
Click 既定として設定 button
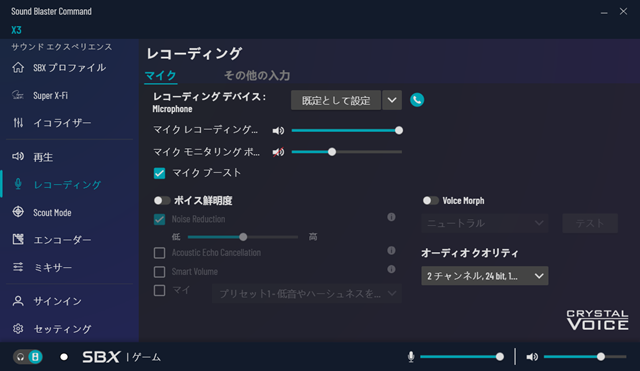tap(336, 100)
